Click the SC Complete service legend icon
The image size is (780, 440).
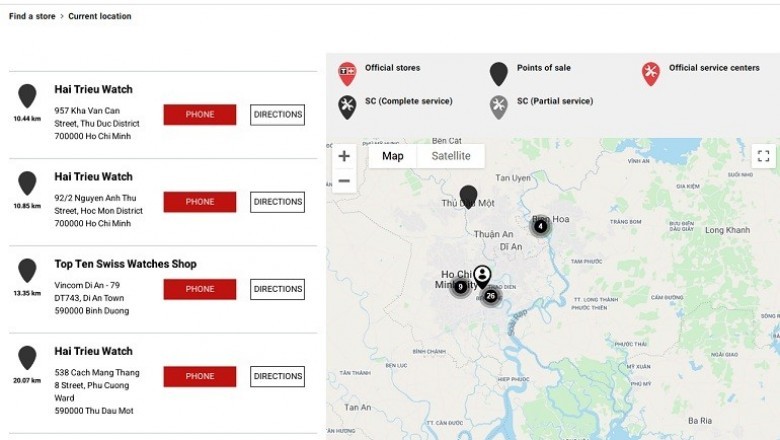coord(347,107)
